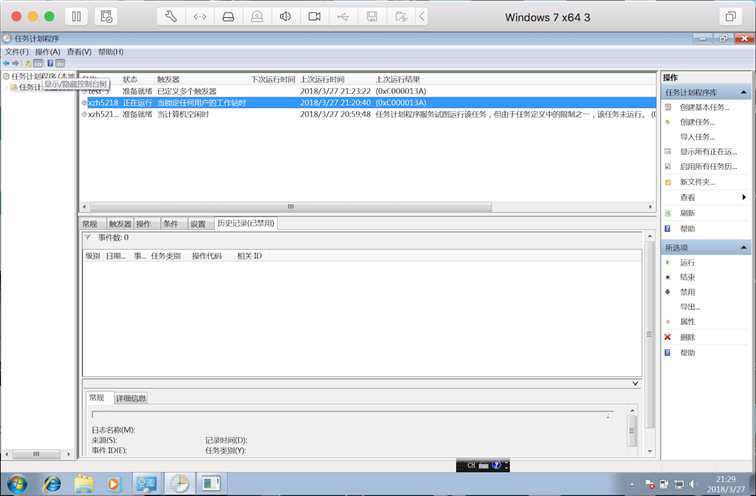Click the red X 删除 action
This screenshot has width=756, height=496.
(x=688, y=337)
